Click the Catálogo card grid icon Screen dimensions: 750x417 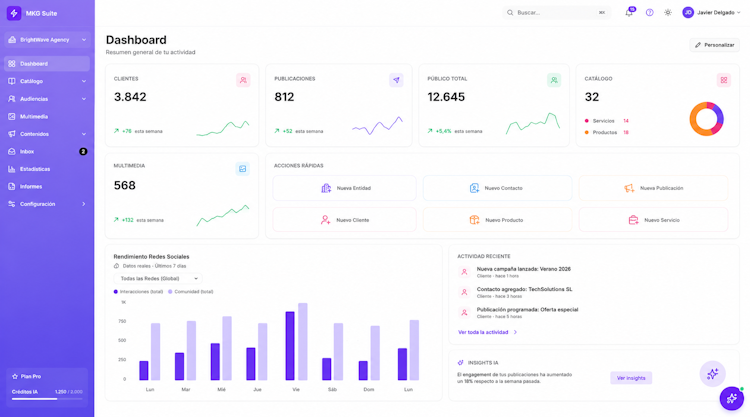pyautogui.click(x=723, y=80)
